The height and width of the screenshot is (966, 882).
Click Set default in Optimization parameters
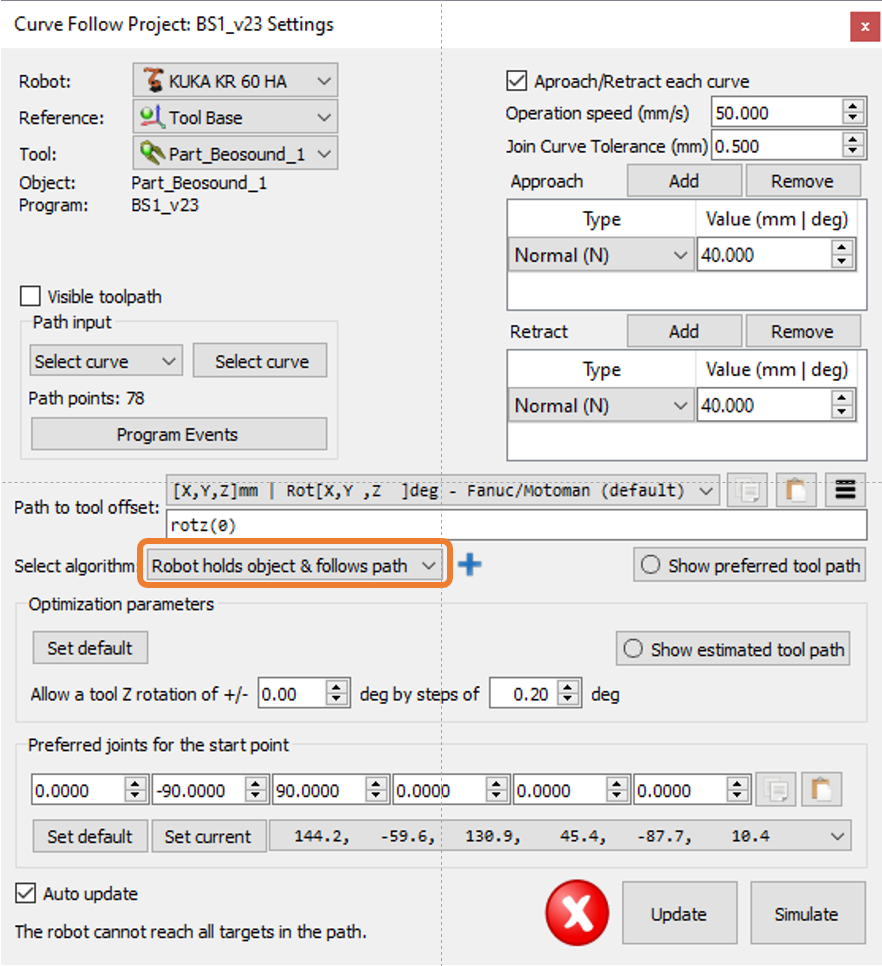point(90,647)
